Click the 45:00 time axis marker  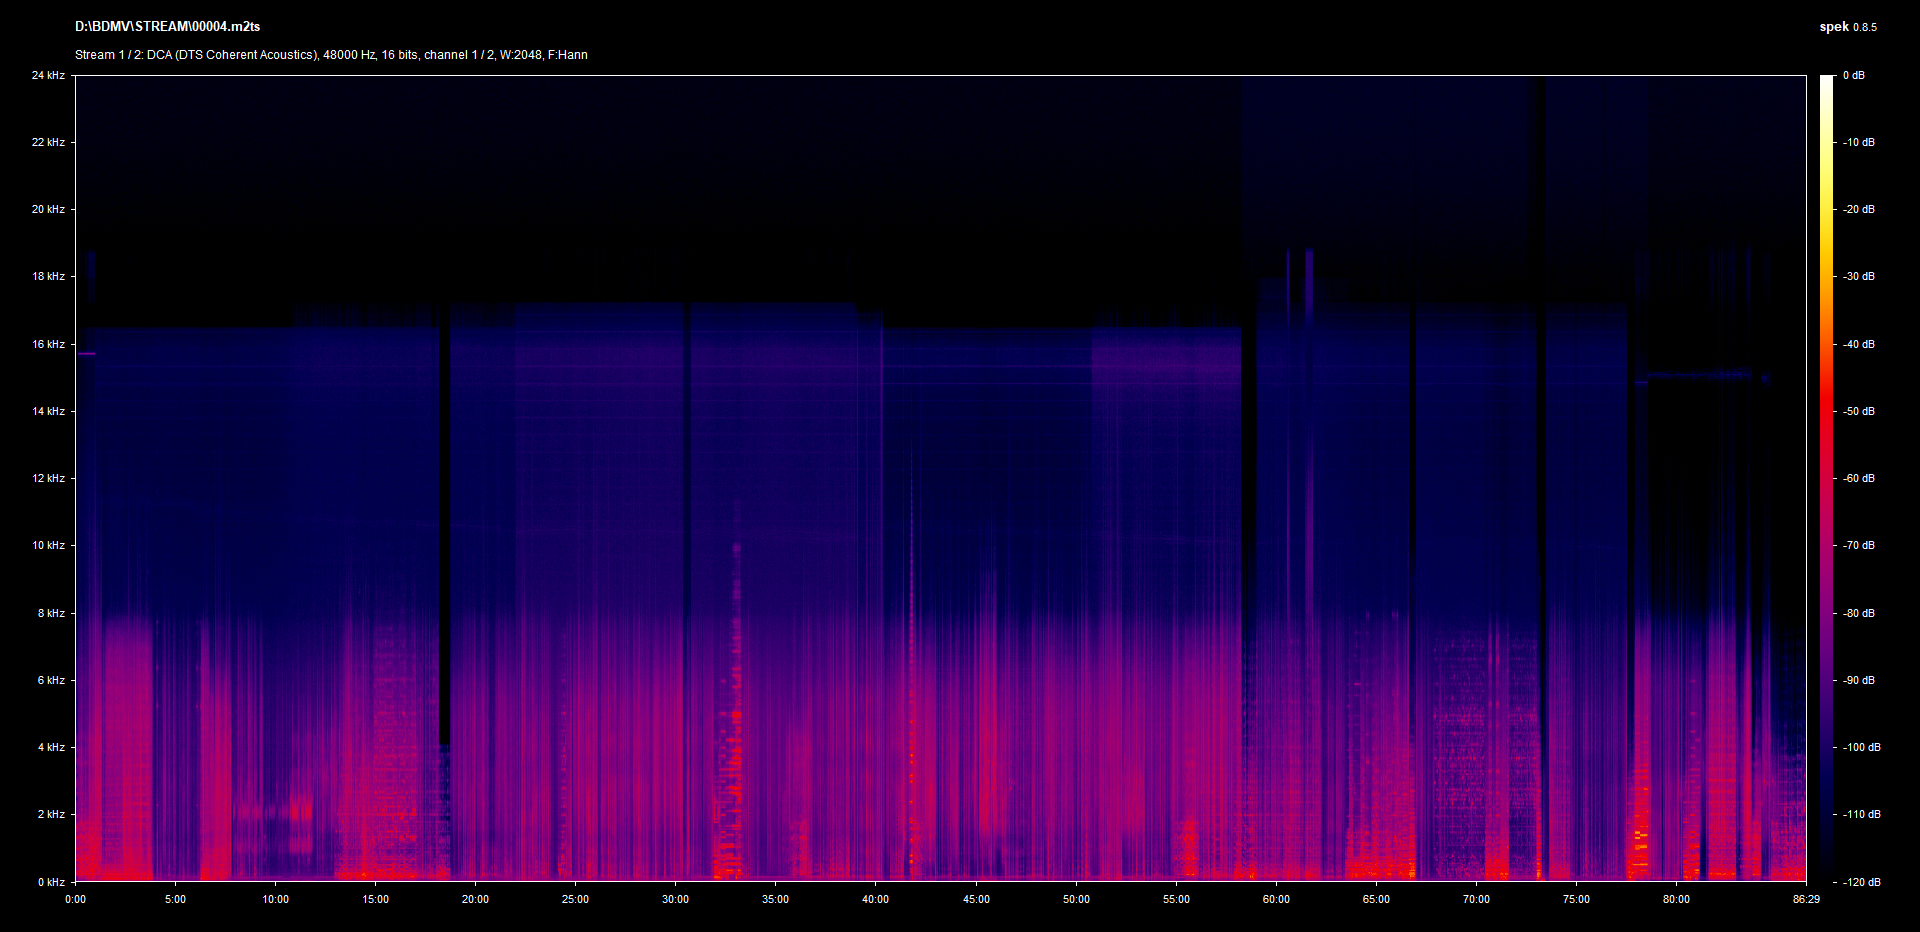point(976,899)
